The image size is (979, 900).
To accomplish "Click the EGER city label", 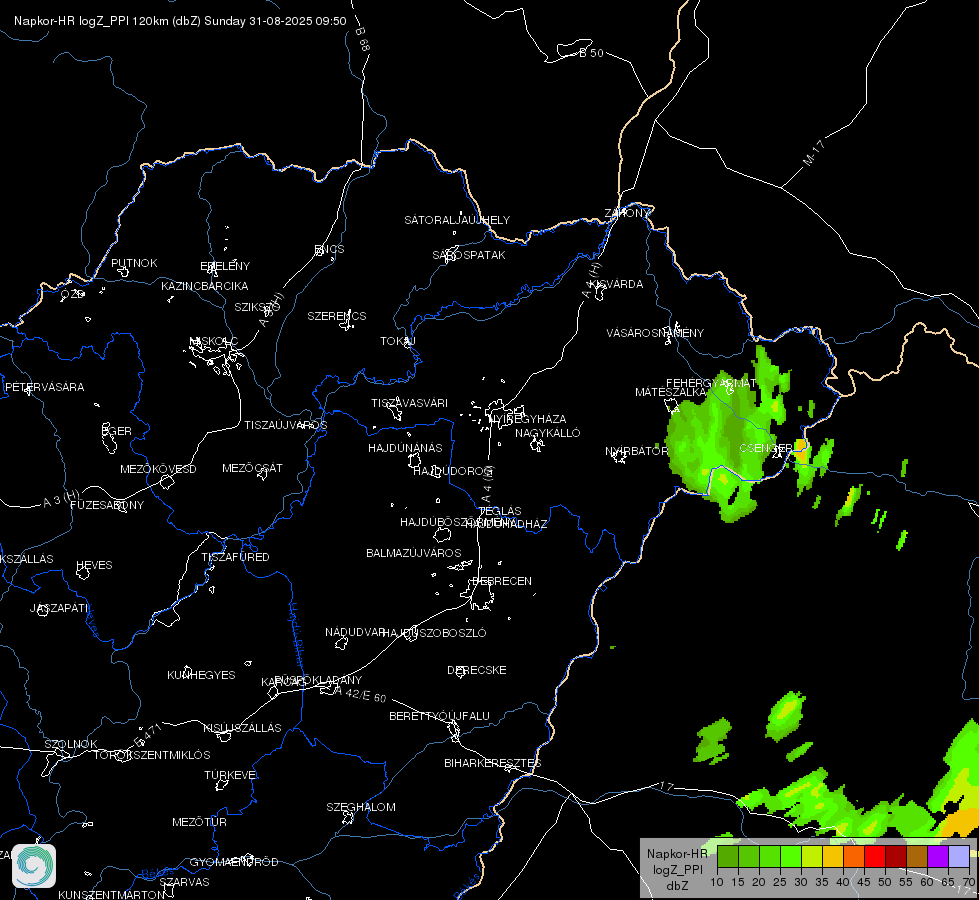I will point(117,431).
